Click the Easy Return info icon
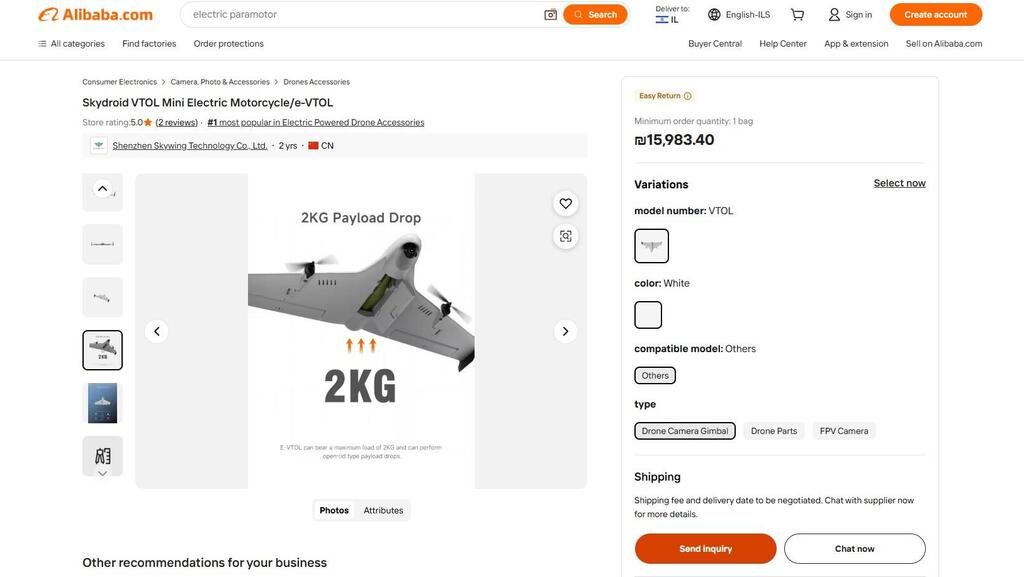This screenshot has width=1024, height=577. click(688, 96)
